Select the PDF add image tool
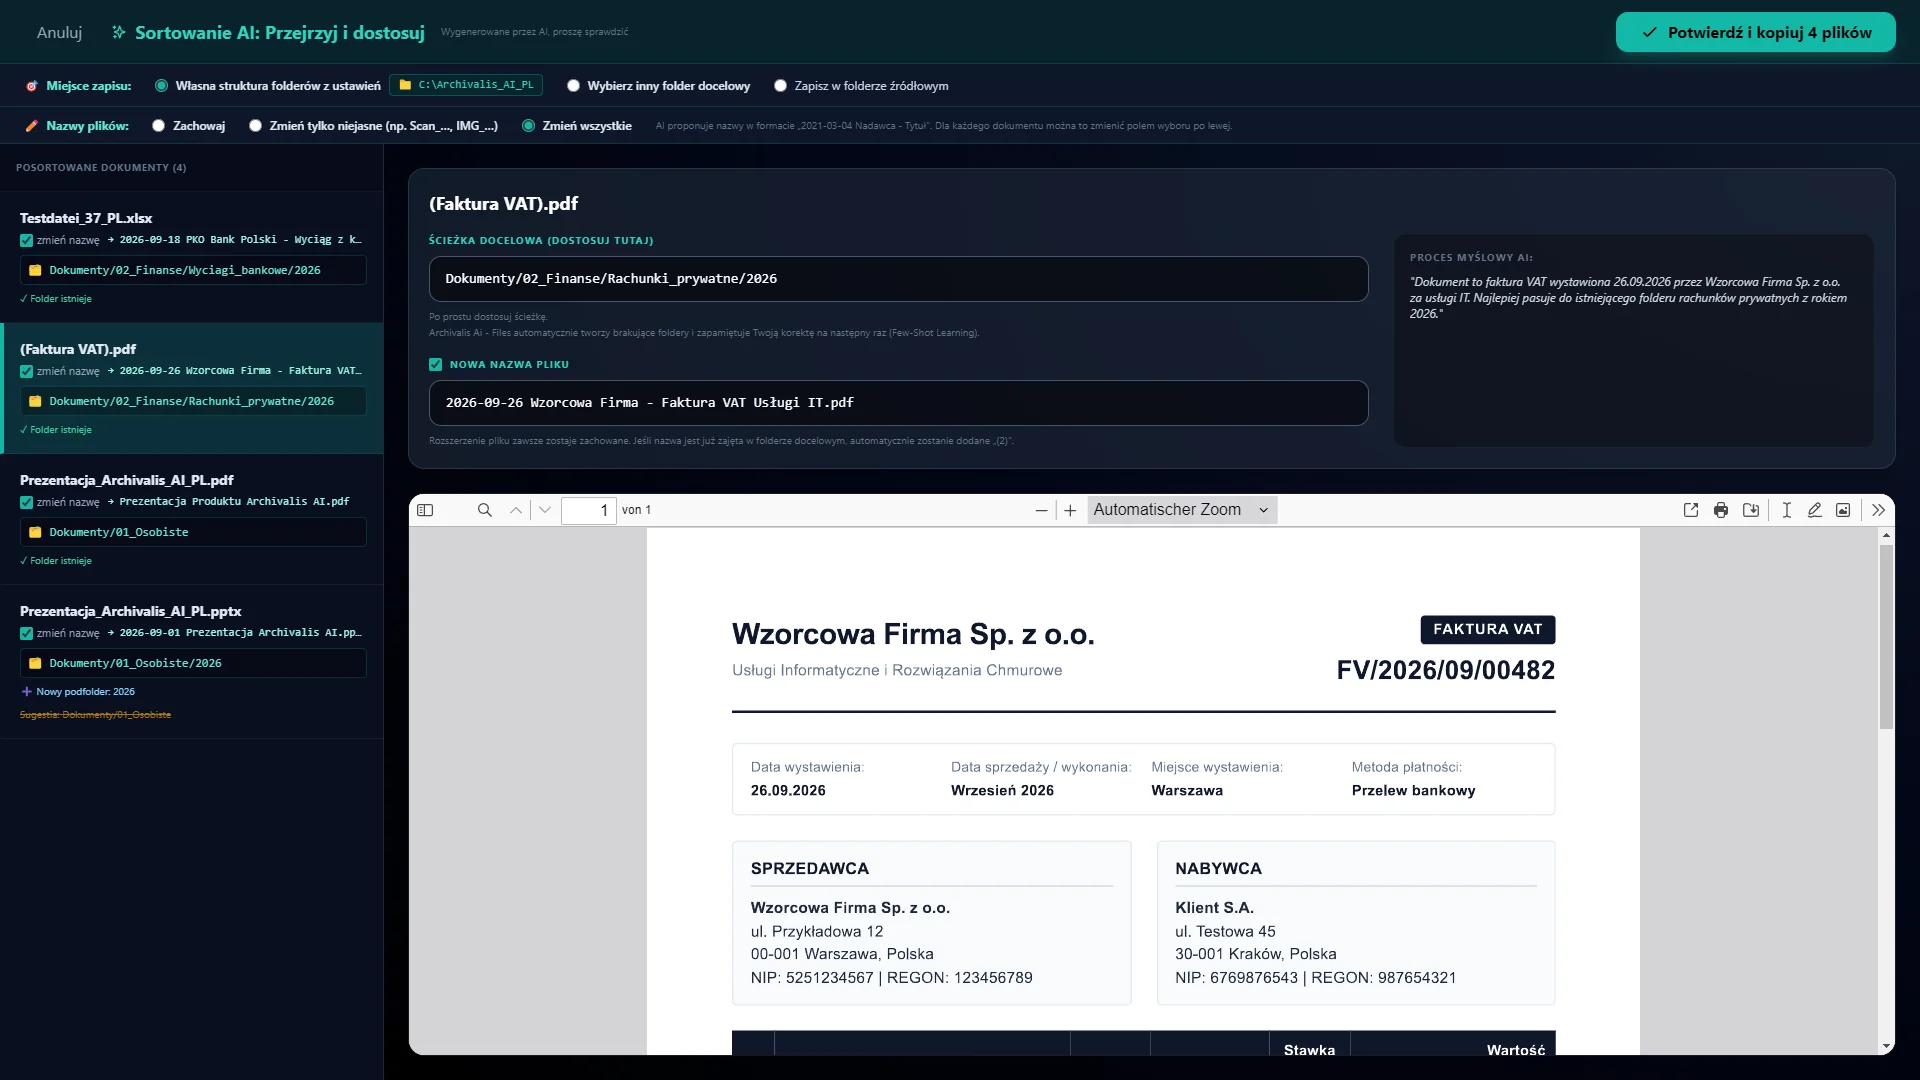1920x1080 pixels. click(x=1843, y=510)
